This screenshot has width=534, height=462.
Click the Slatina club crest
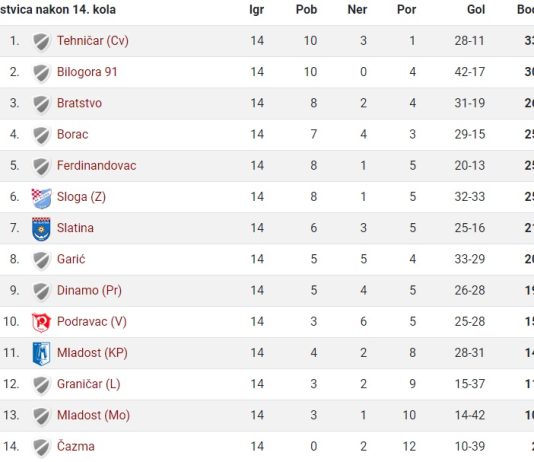41,229
